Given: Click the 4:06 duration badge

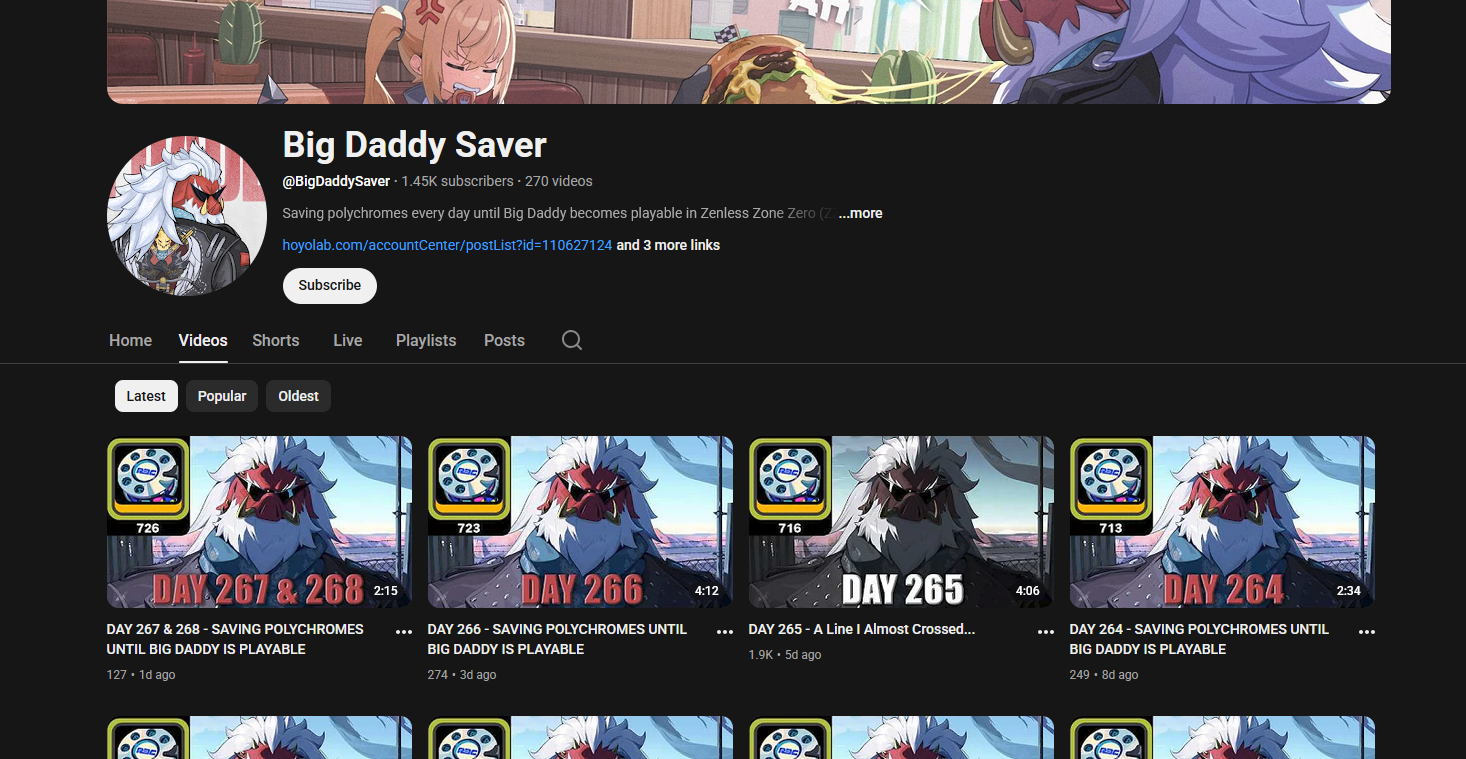Looking at the screenshot, I should pos(1028,591).
